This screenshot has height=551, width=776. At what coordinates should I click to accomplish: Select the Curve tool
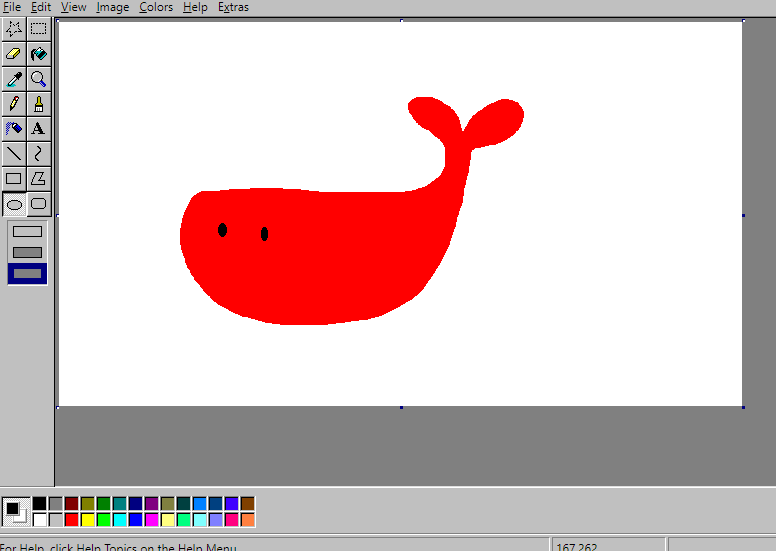coord(39,153)
